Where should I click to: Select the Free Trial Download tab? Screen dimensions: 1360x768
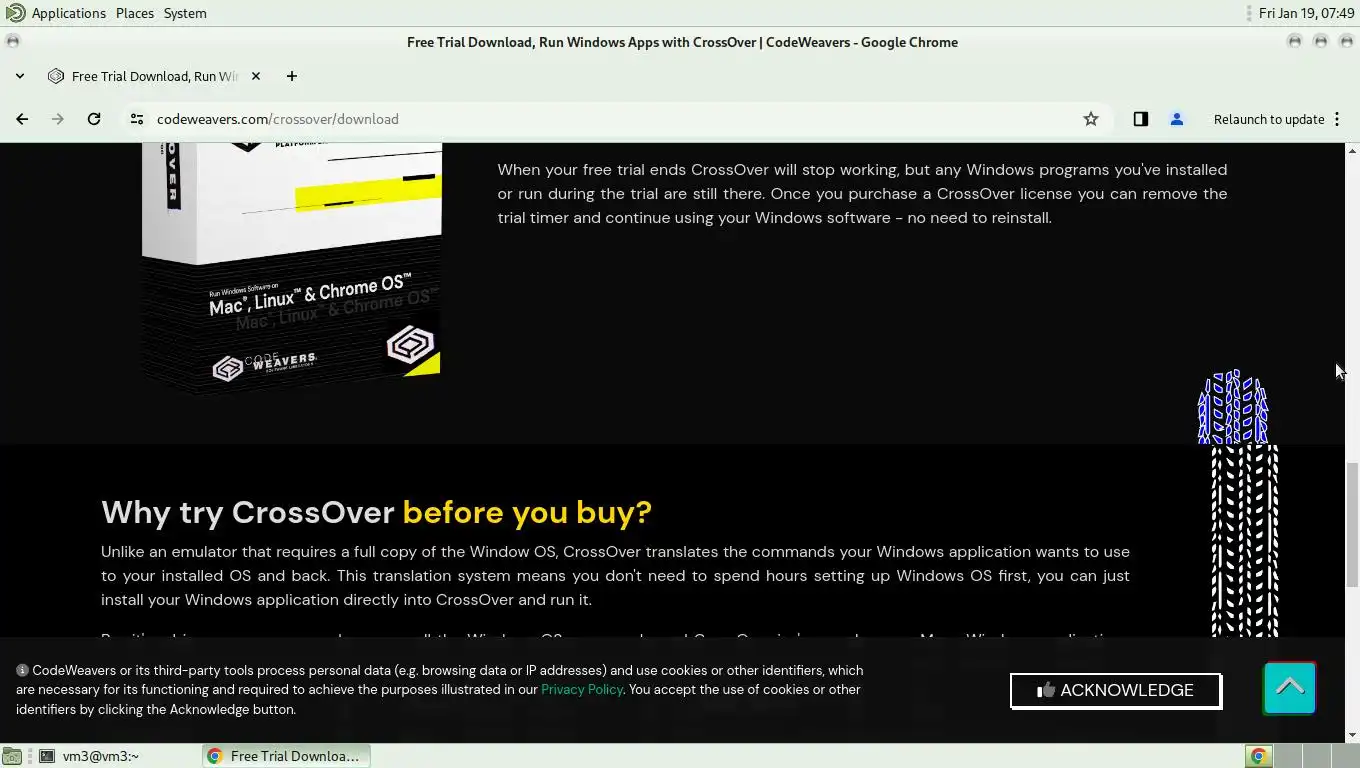click(155, 76)
